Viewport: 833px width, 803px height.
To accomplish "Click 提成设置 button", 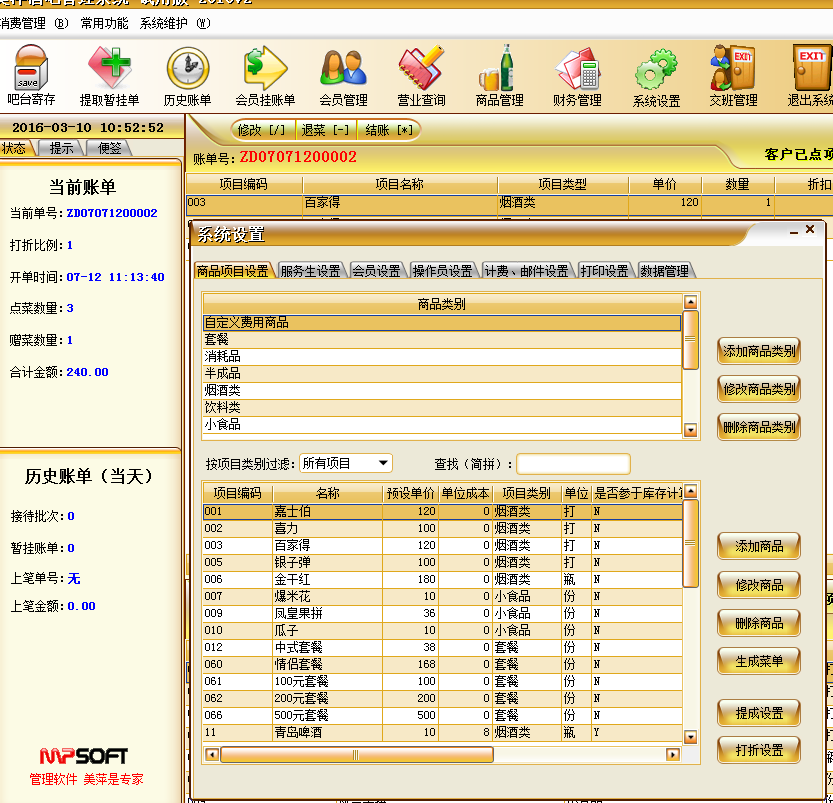I will (759, 713).
